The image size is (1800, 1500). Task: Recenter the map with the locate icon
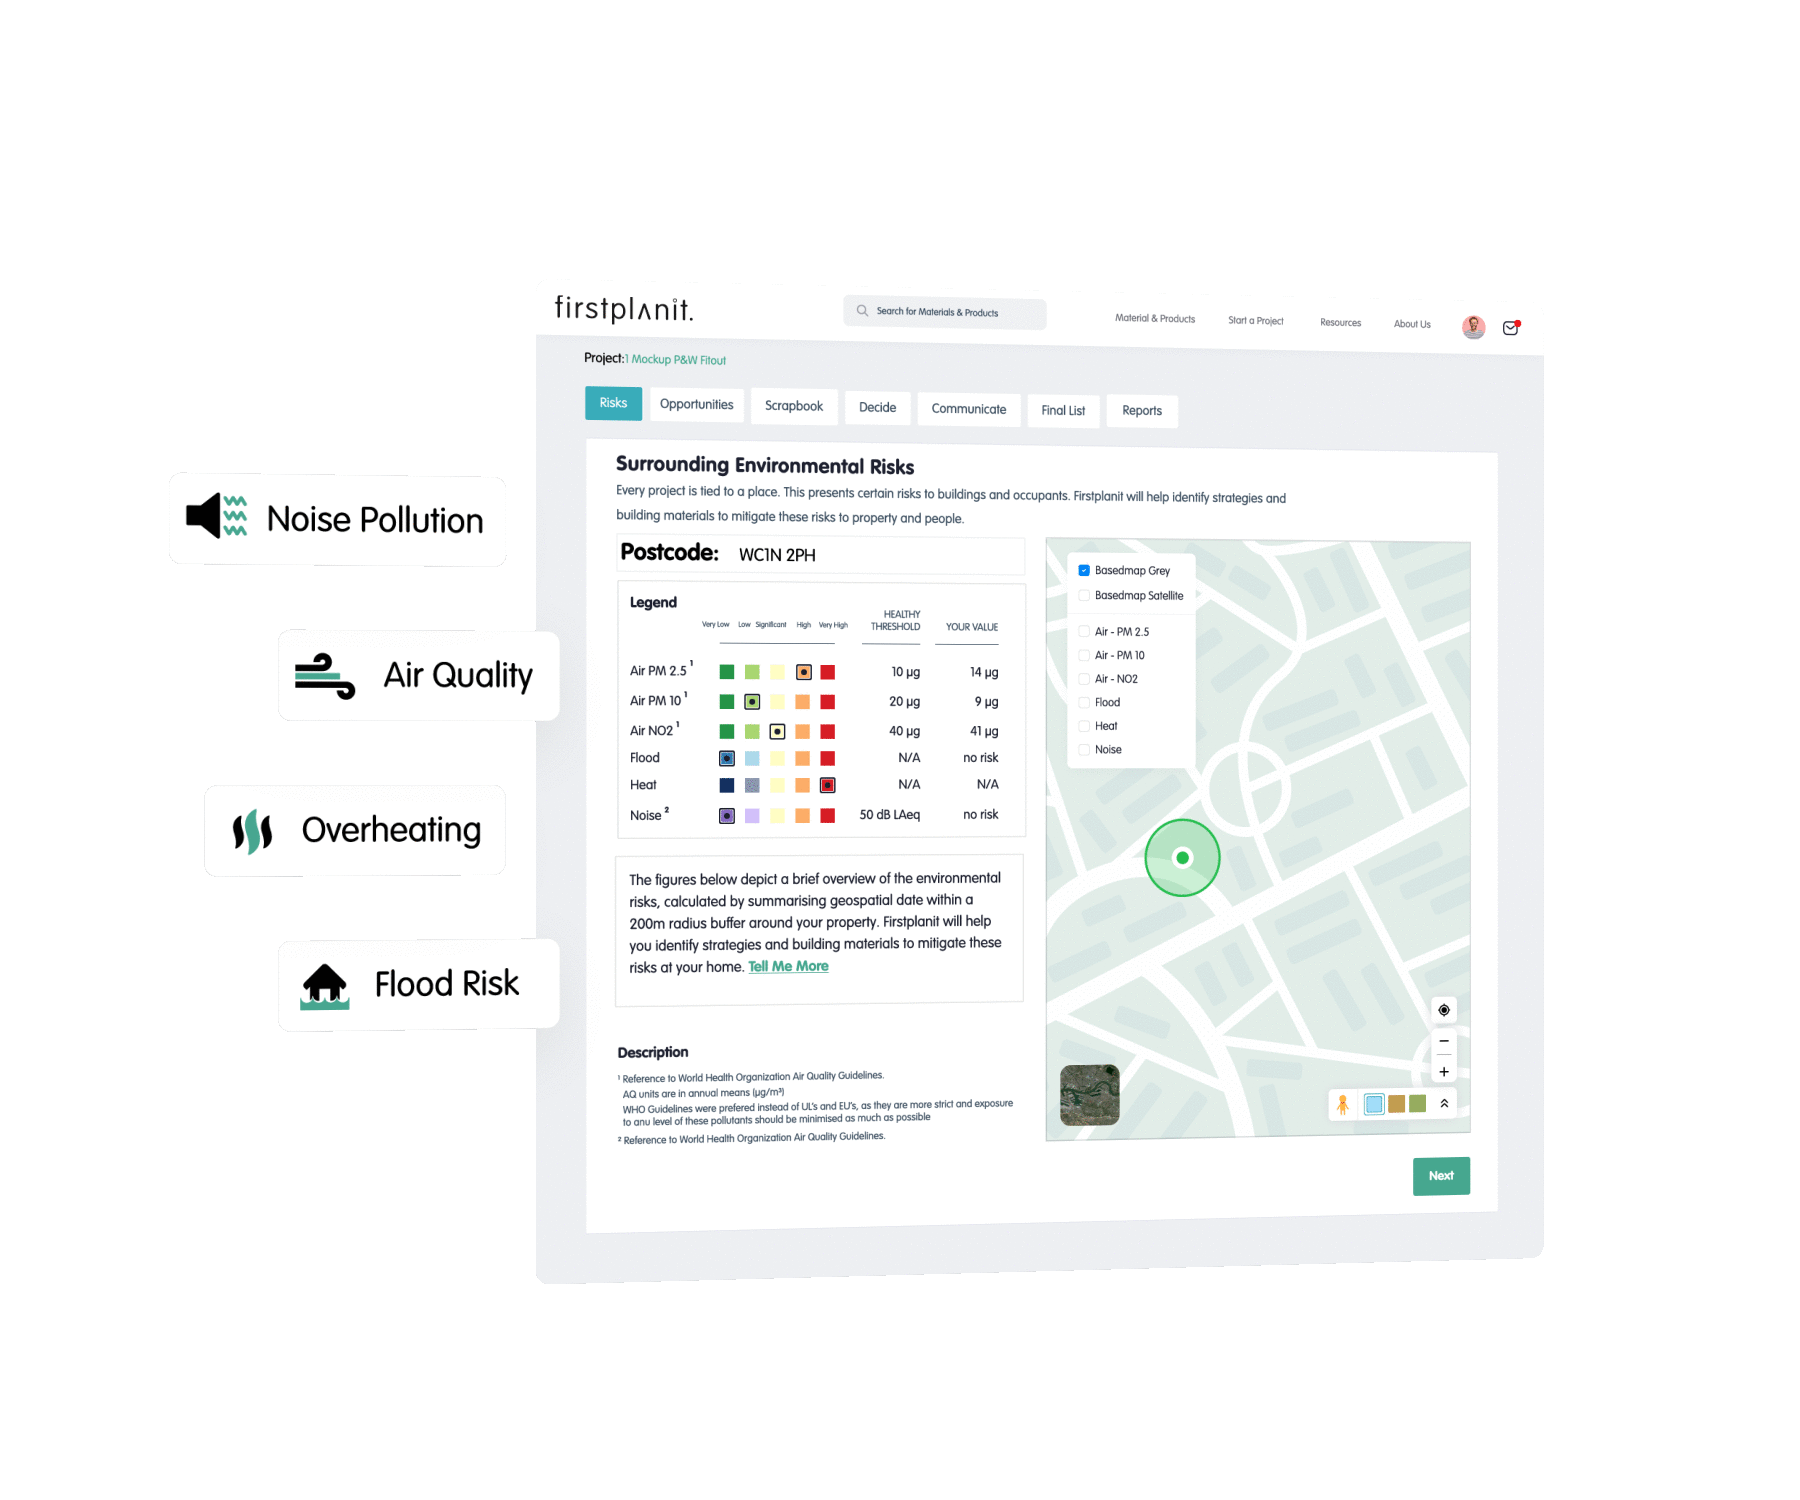[1443, 1010]
